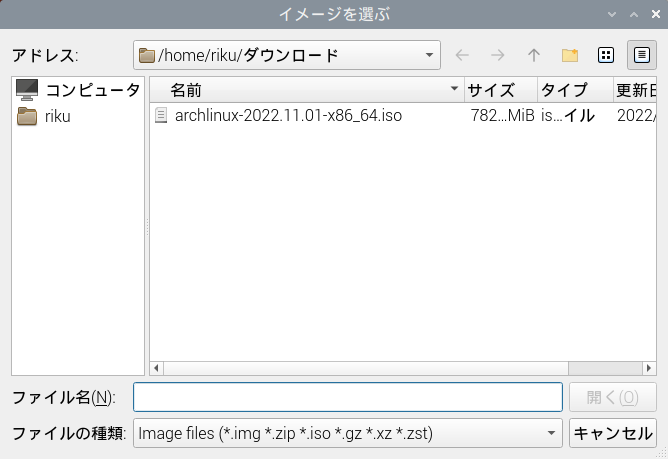This screenshot has width=668, height=459.
Task: Click the ファイル名 input field
Action: [348, 397]
